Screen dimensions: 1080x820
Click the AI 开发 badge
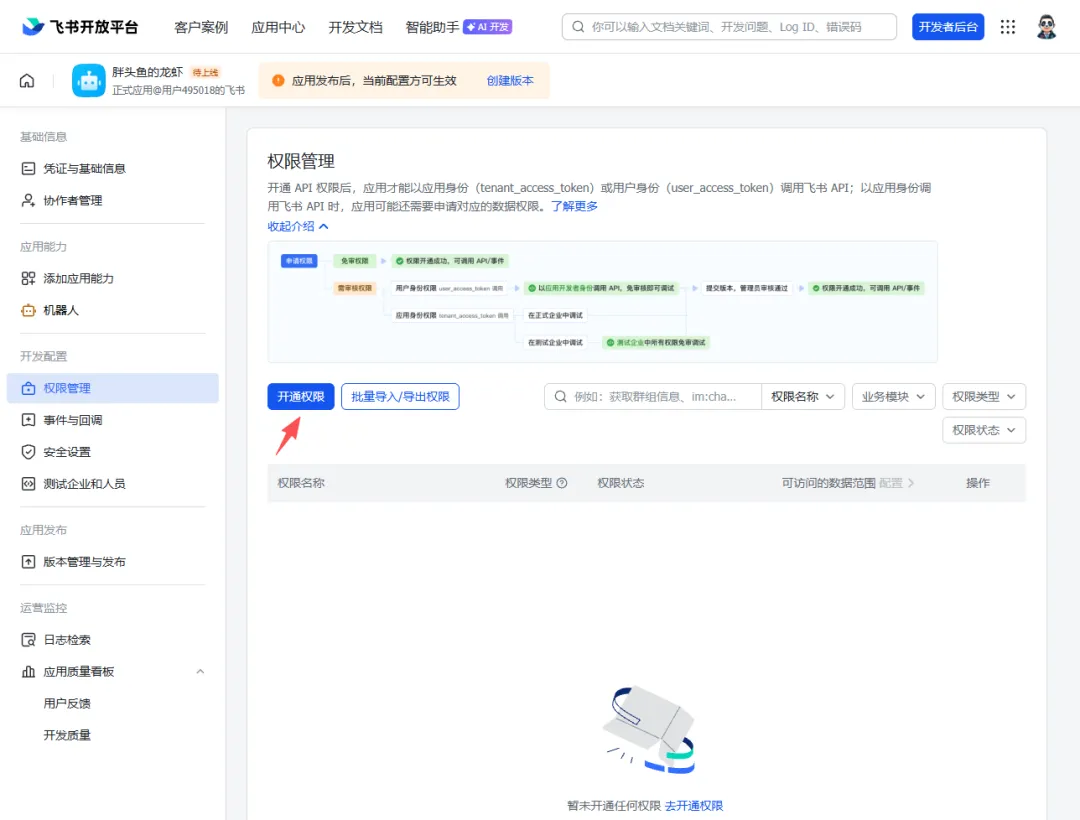tap(488, 27)
